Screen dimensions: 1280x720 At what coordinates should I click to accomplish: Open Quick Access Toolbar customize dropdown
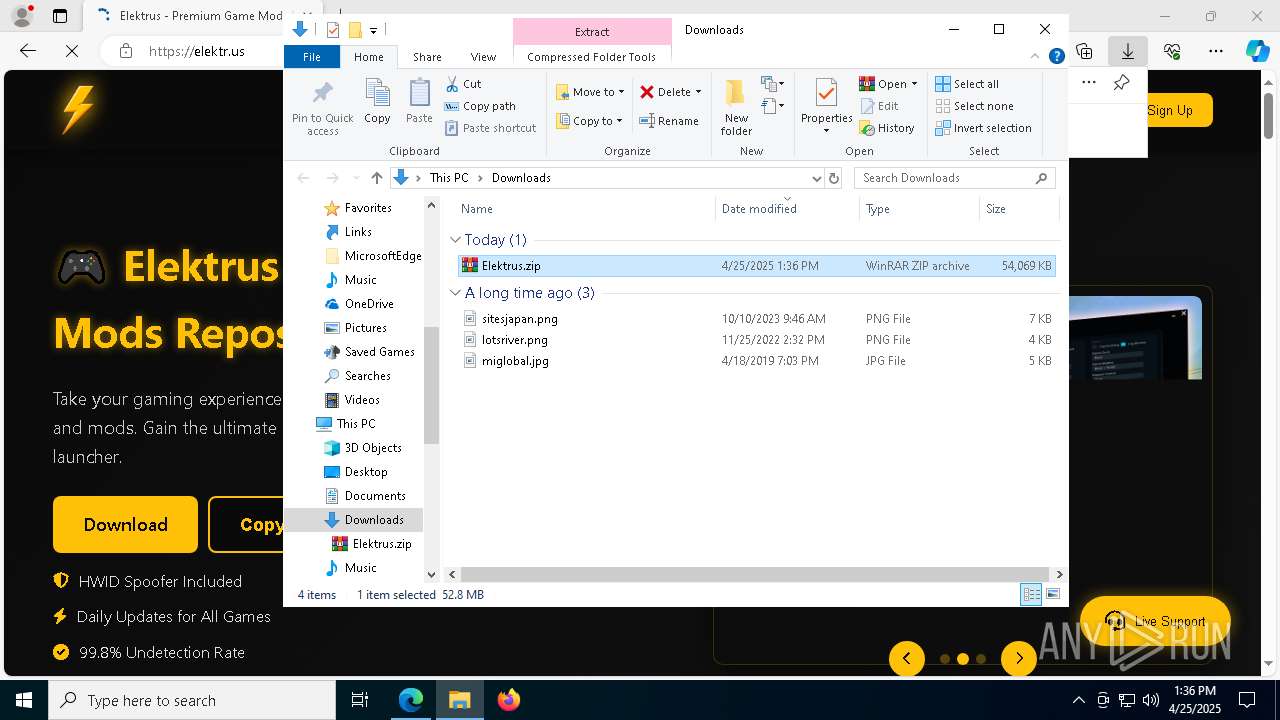pos(373,30)
